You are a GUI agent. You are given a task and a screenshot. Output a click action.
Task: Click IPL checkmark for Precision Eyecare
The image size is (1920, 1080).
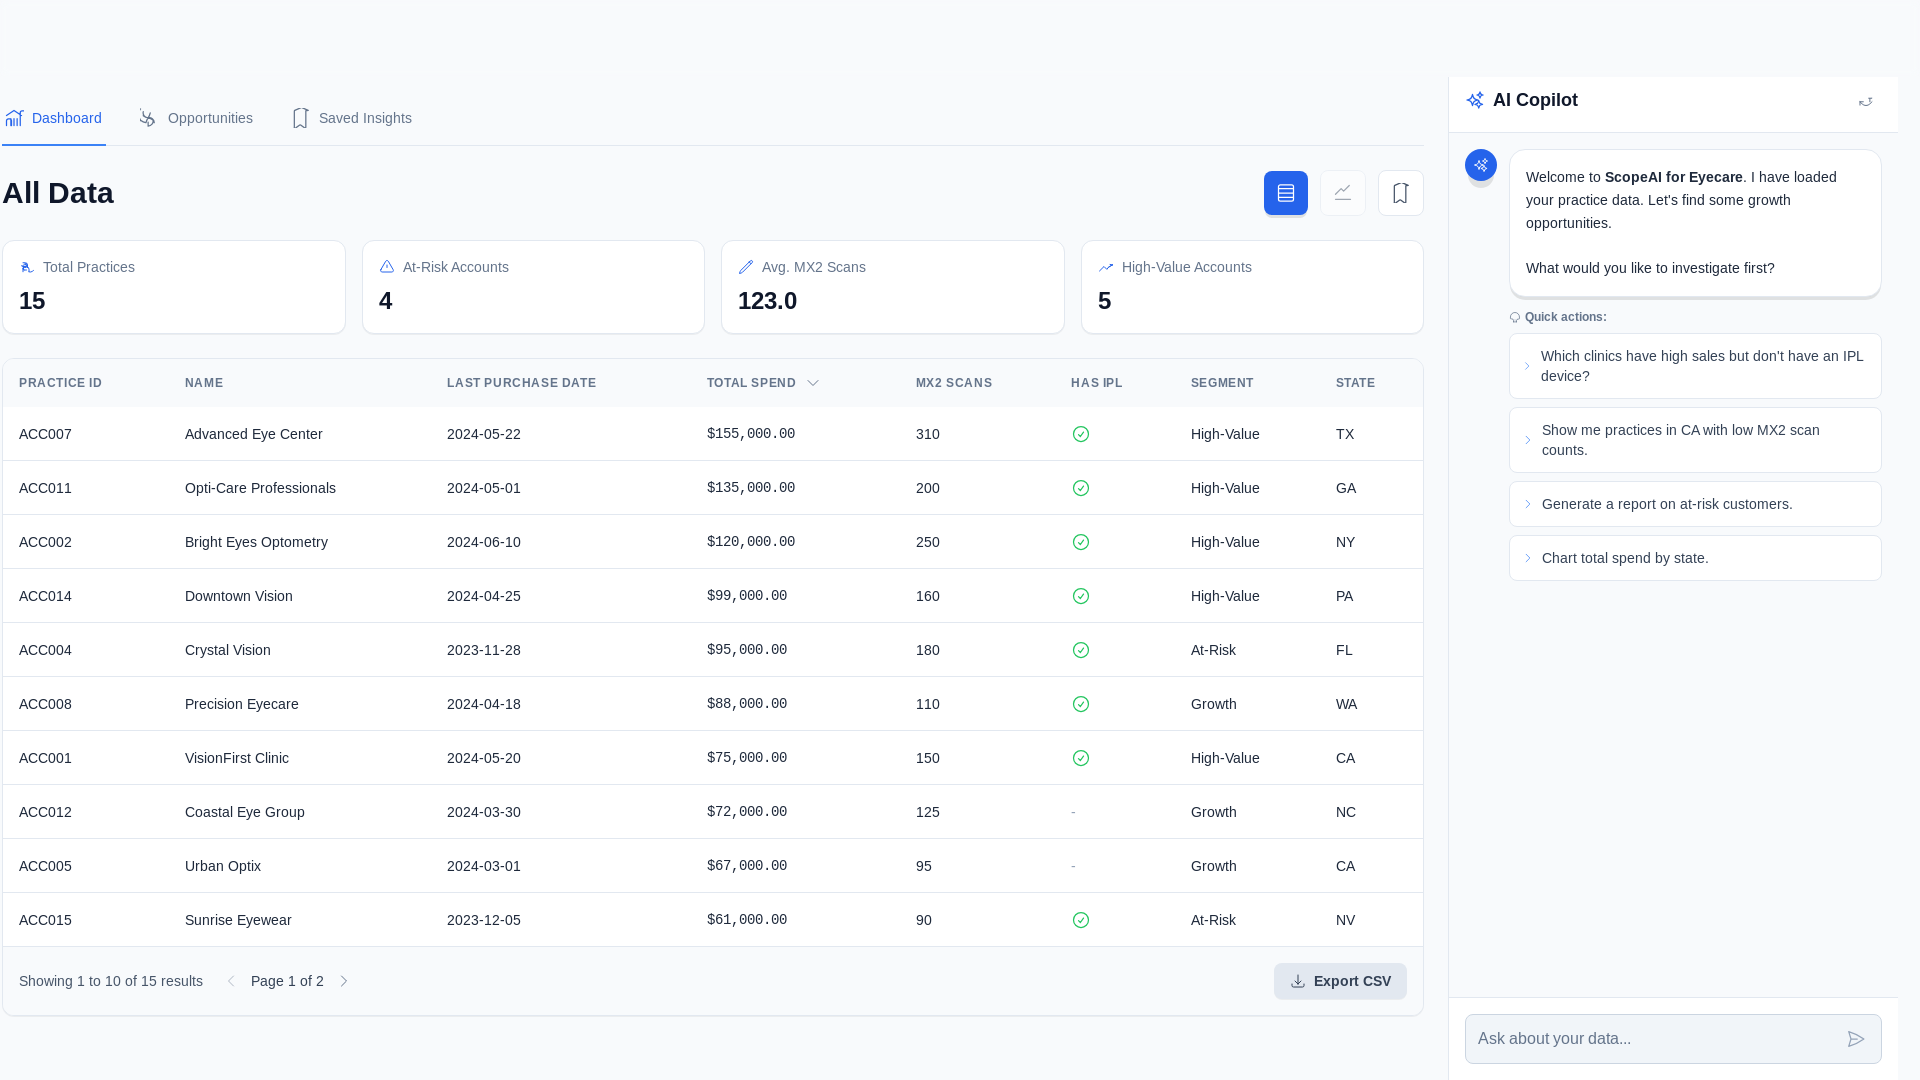pos(1081,704)
